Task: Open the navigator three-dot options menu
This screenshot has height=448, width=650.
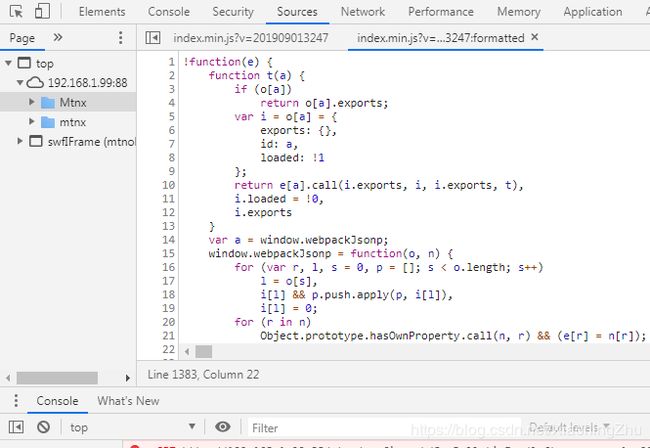Action: 121,38
